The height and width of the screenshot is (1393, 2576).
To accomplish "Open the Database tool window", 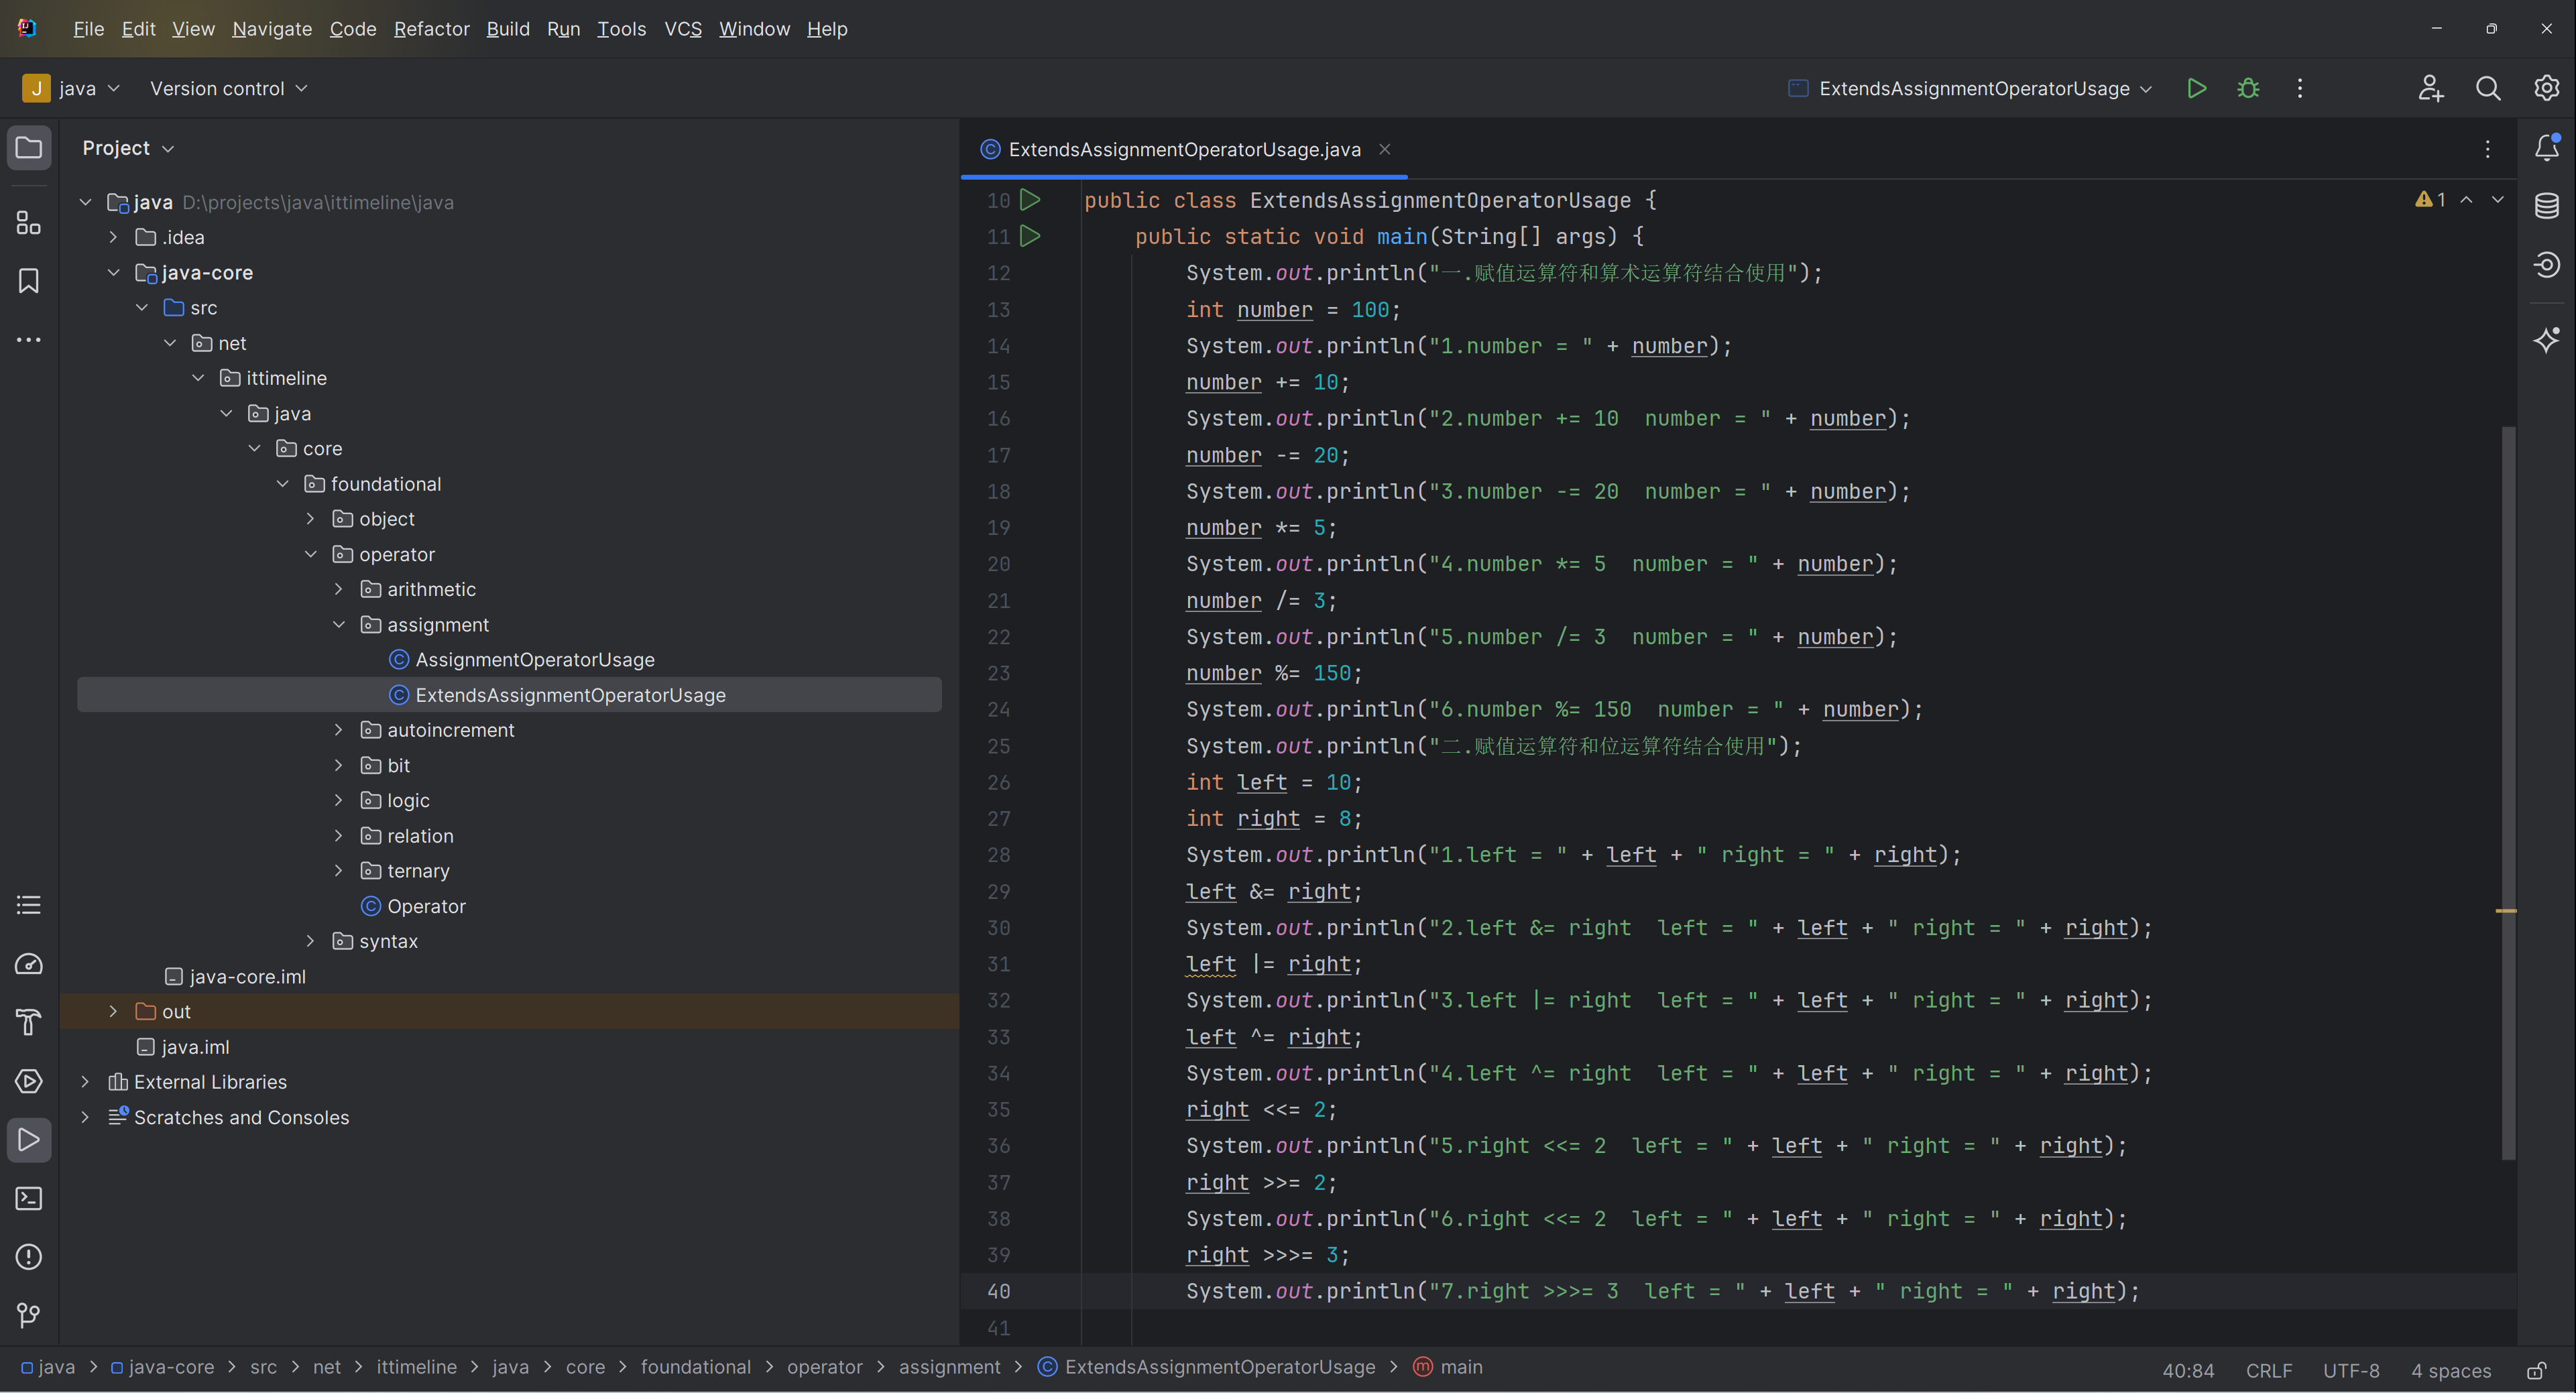I will 2547,206.
